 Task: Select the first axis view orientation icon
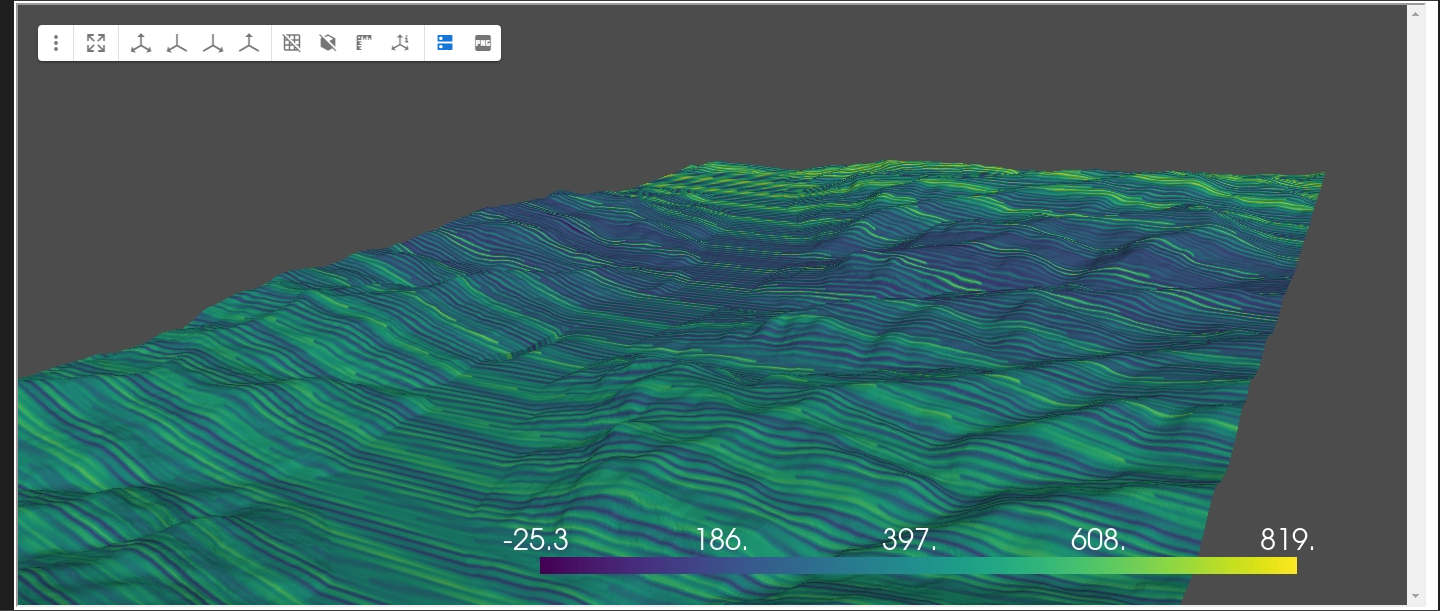(141, 43)
